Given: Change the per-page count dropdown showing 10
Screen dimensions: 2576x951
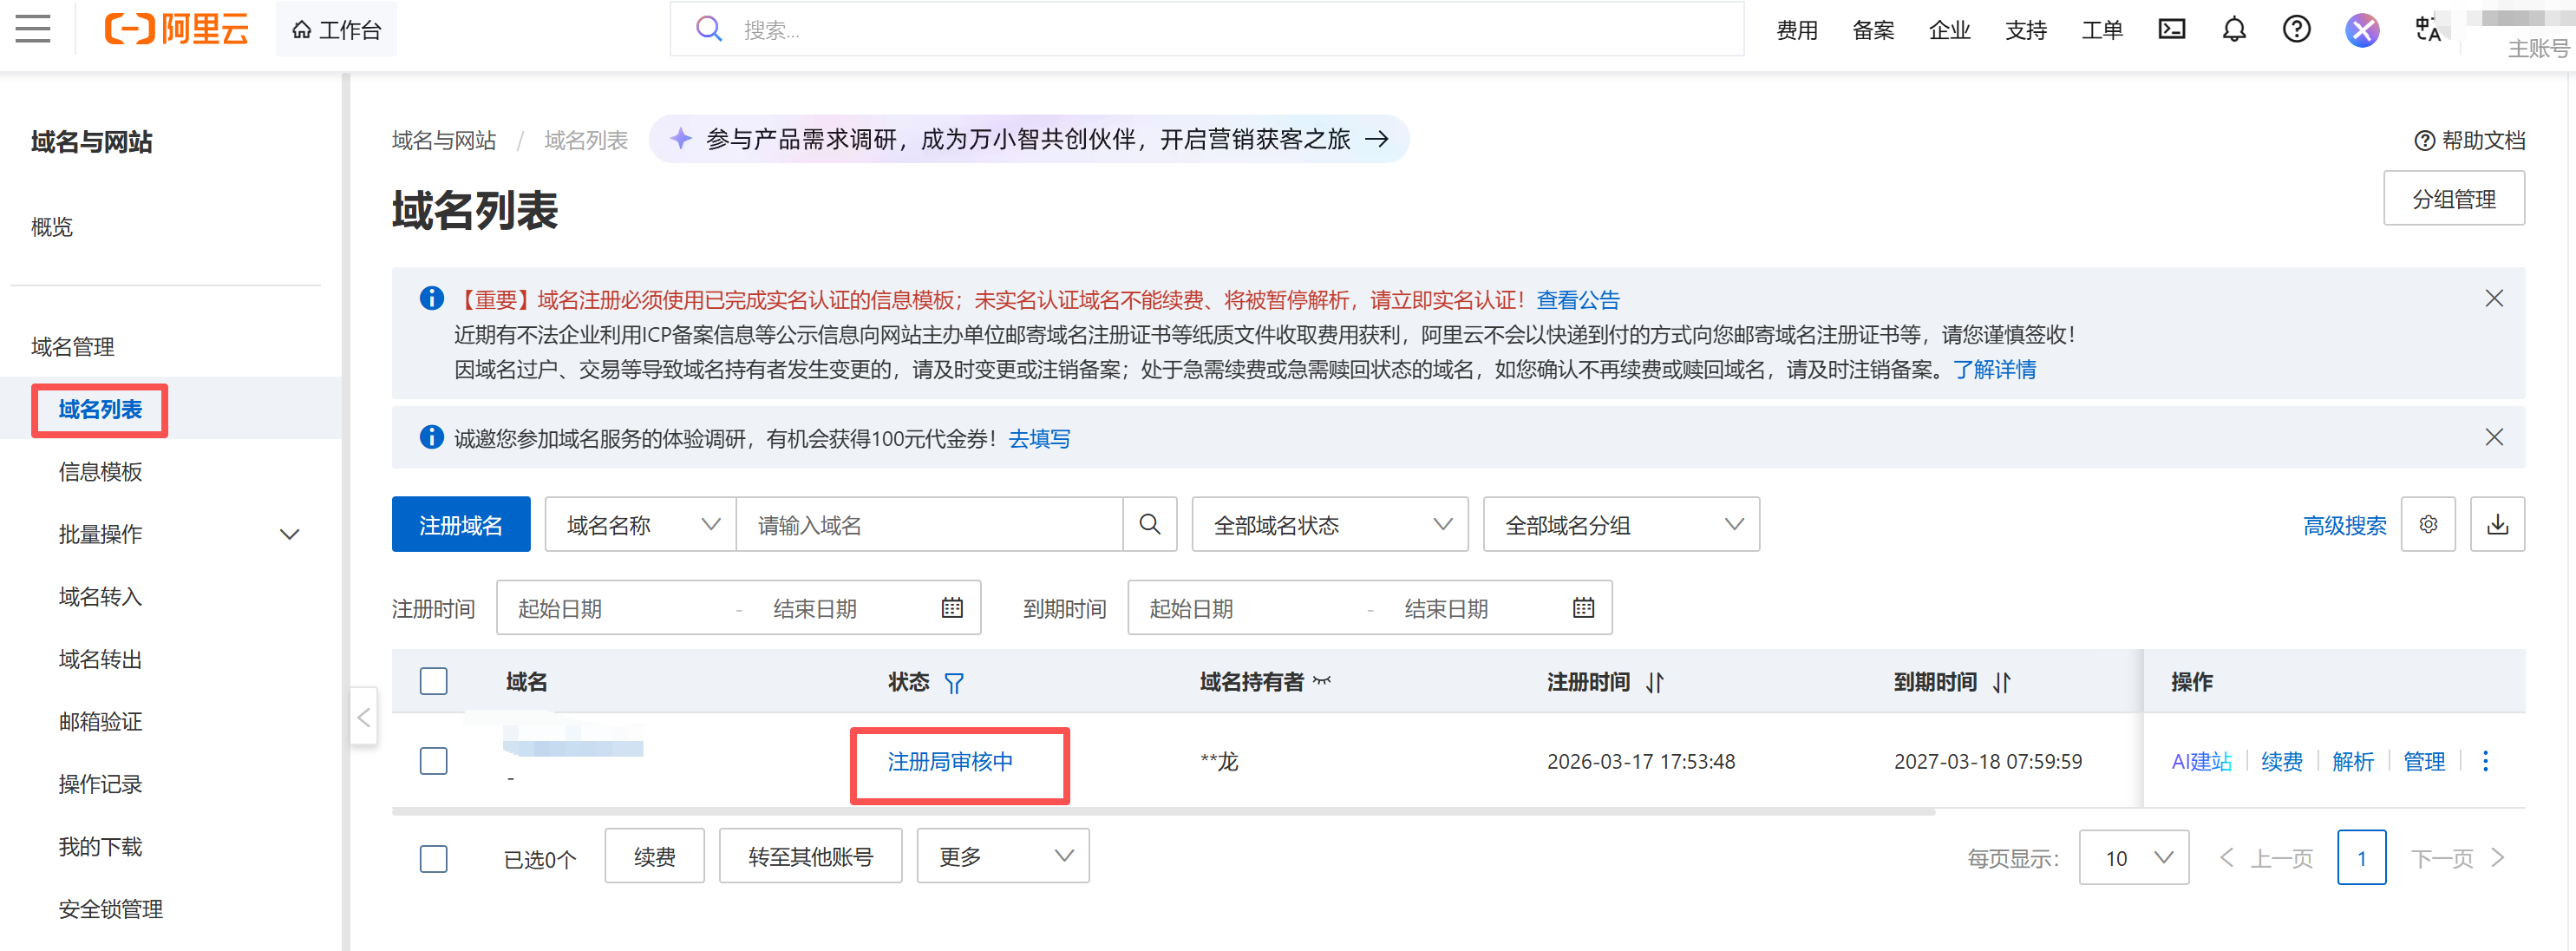Looking at the screenshot, I should 2134,857.
